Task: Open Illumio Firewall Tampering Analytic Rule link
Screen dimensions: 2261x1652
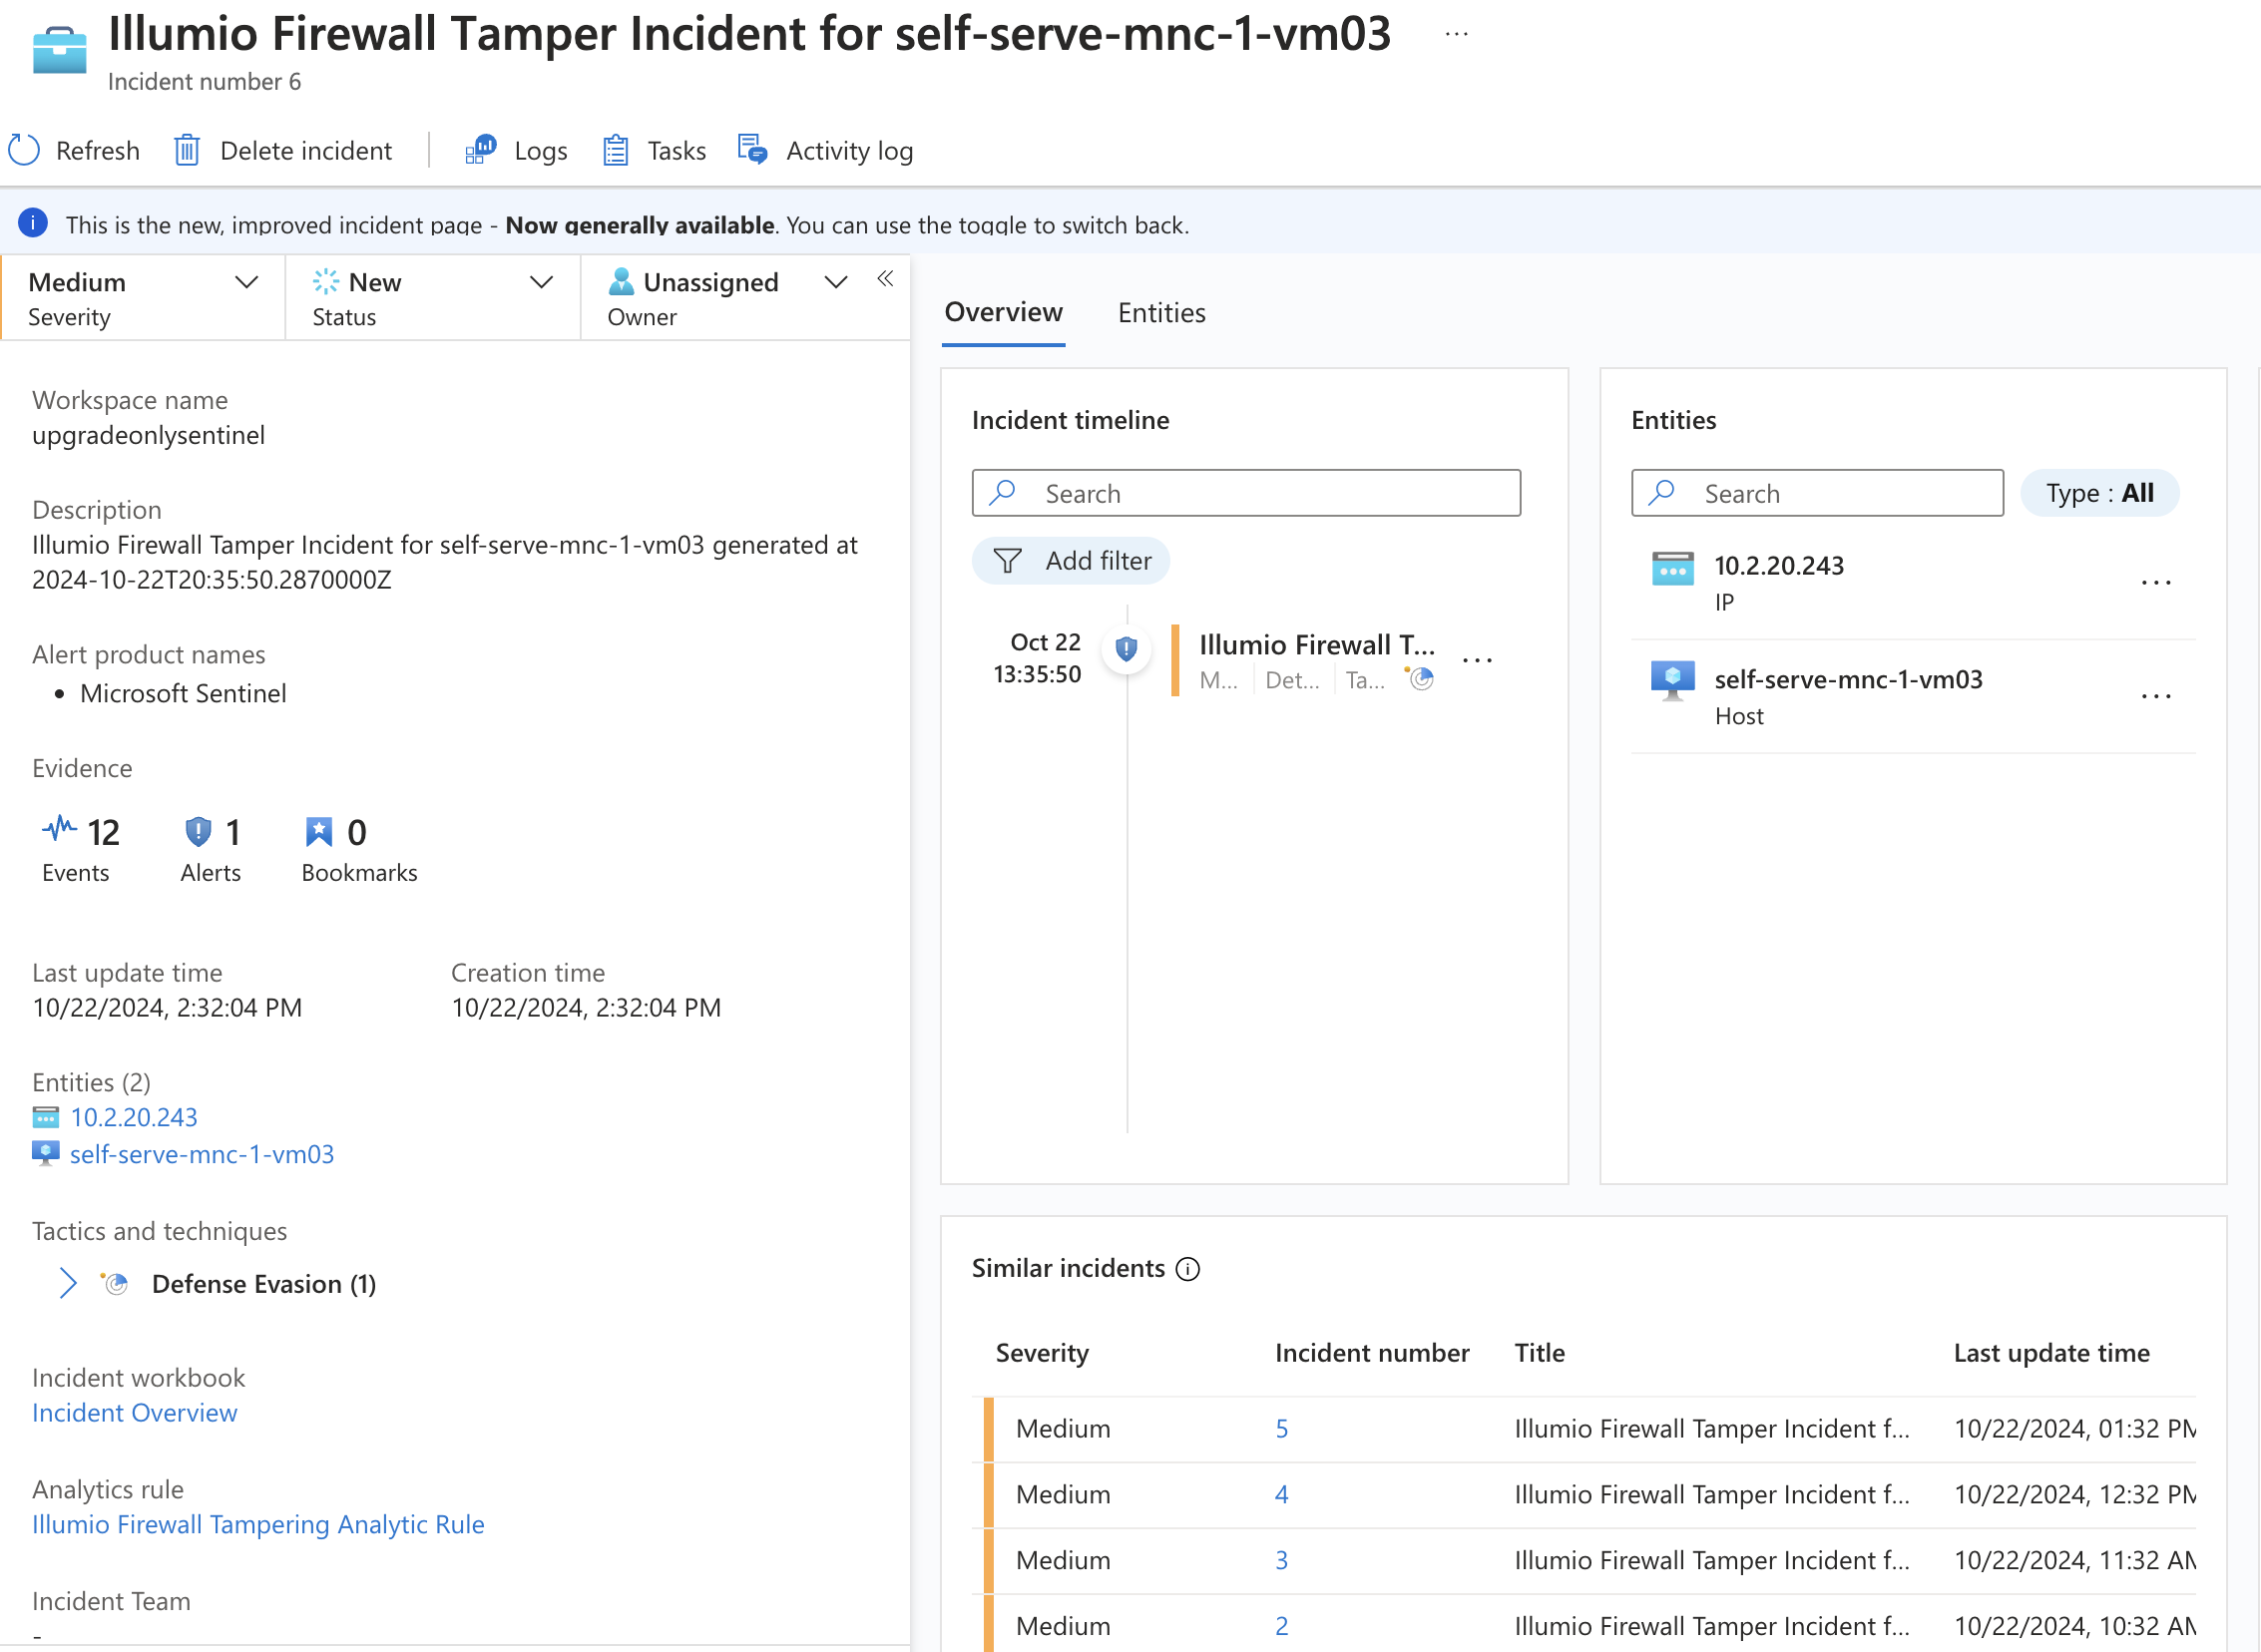Action: pyautogui.click(x=258, y=1525)
